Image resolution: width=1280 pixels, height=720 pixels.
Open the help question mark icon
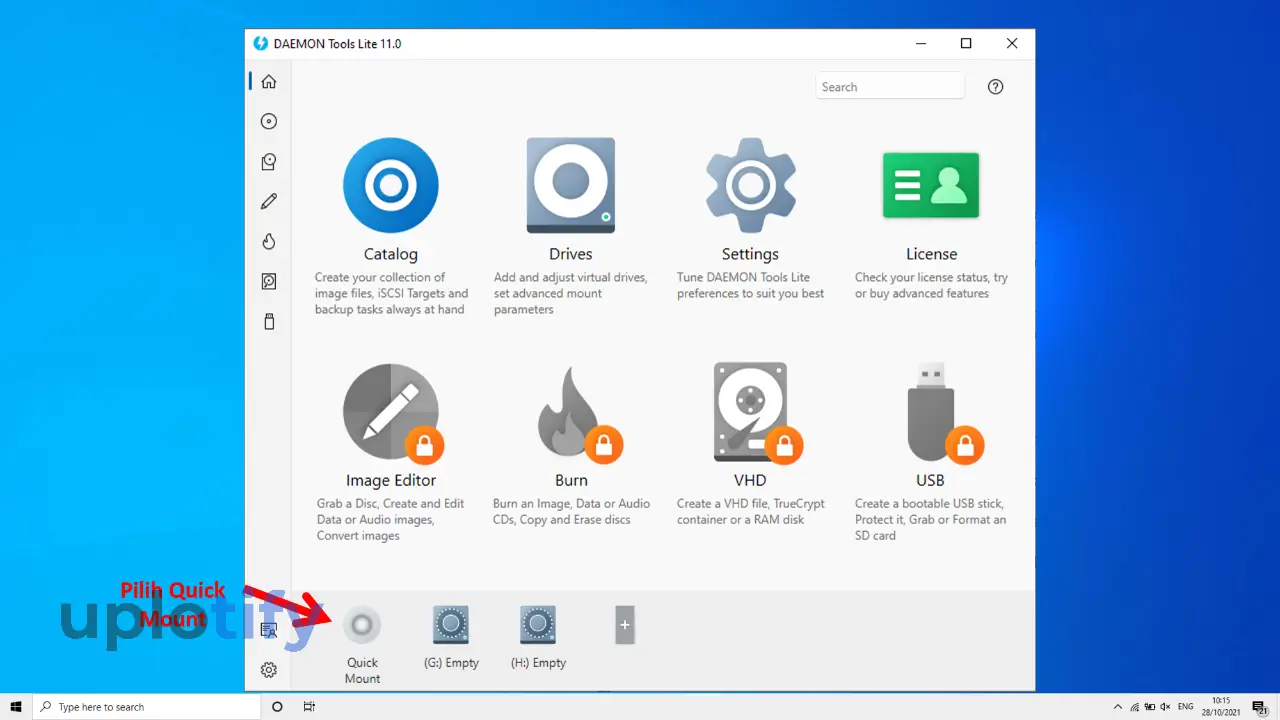click(x=995, y=87)
